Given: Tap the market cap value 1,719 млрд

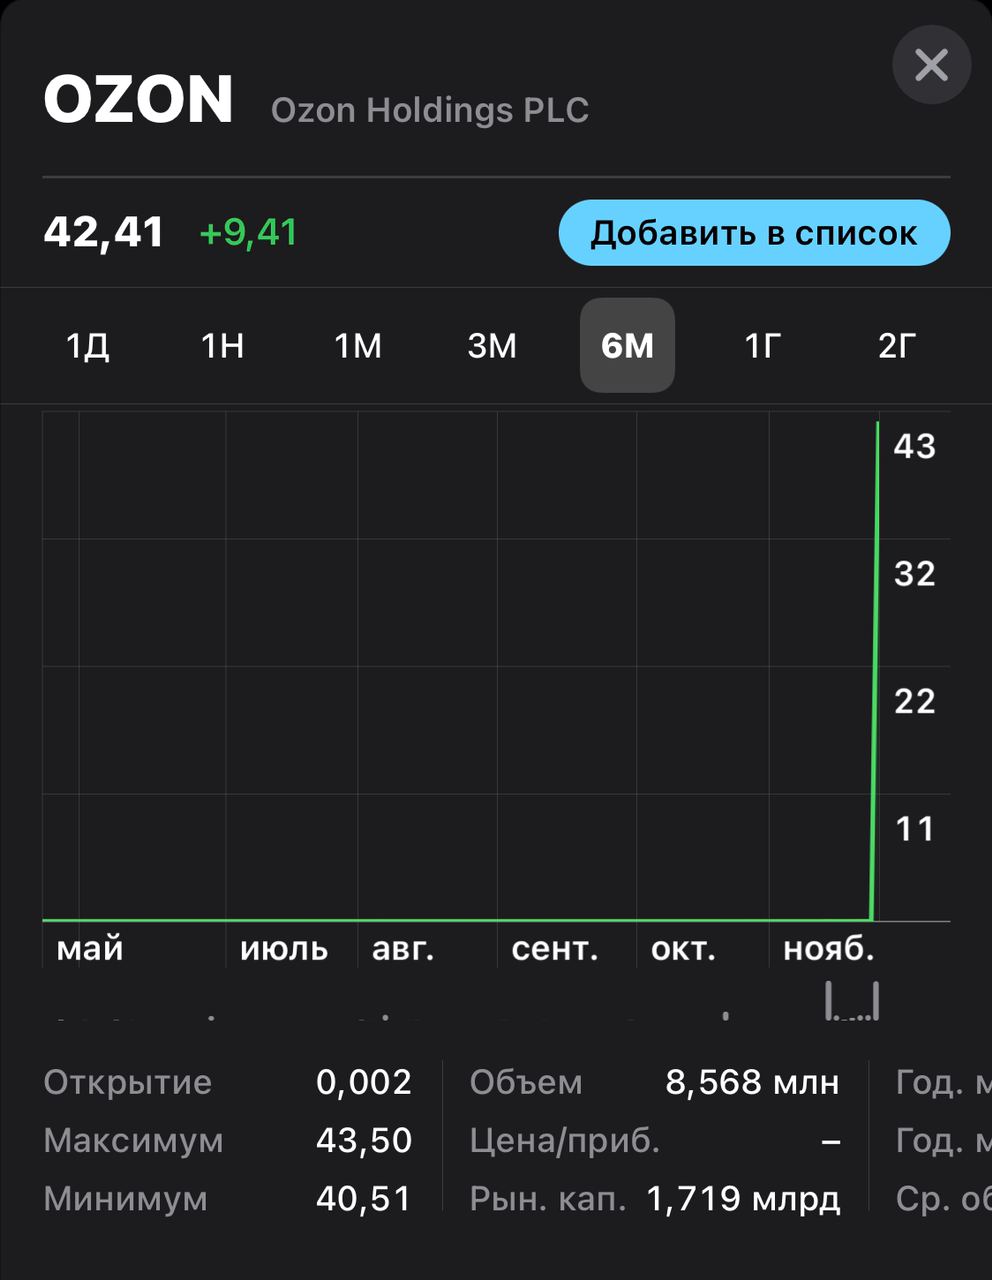Looking at the screenshot, I should click(x=743, y=1198).
